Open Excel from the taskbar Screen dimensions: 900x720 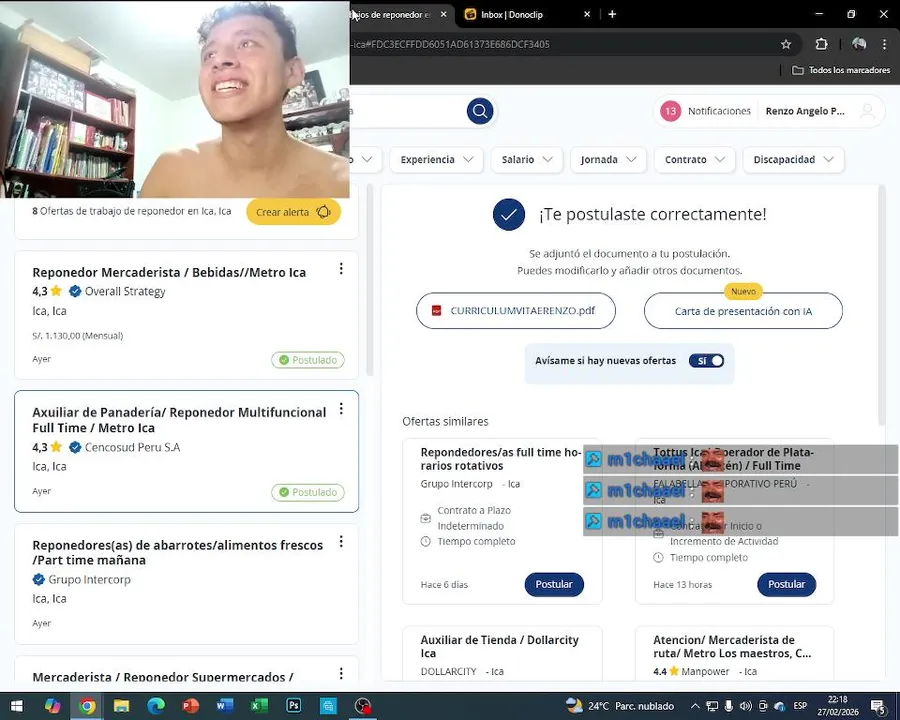click(259, 706)
